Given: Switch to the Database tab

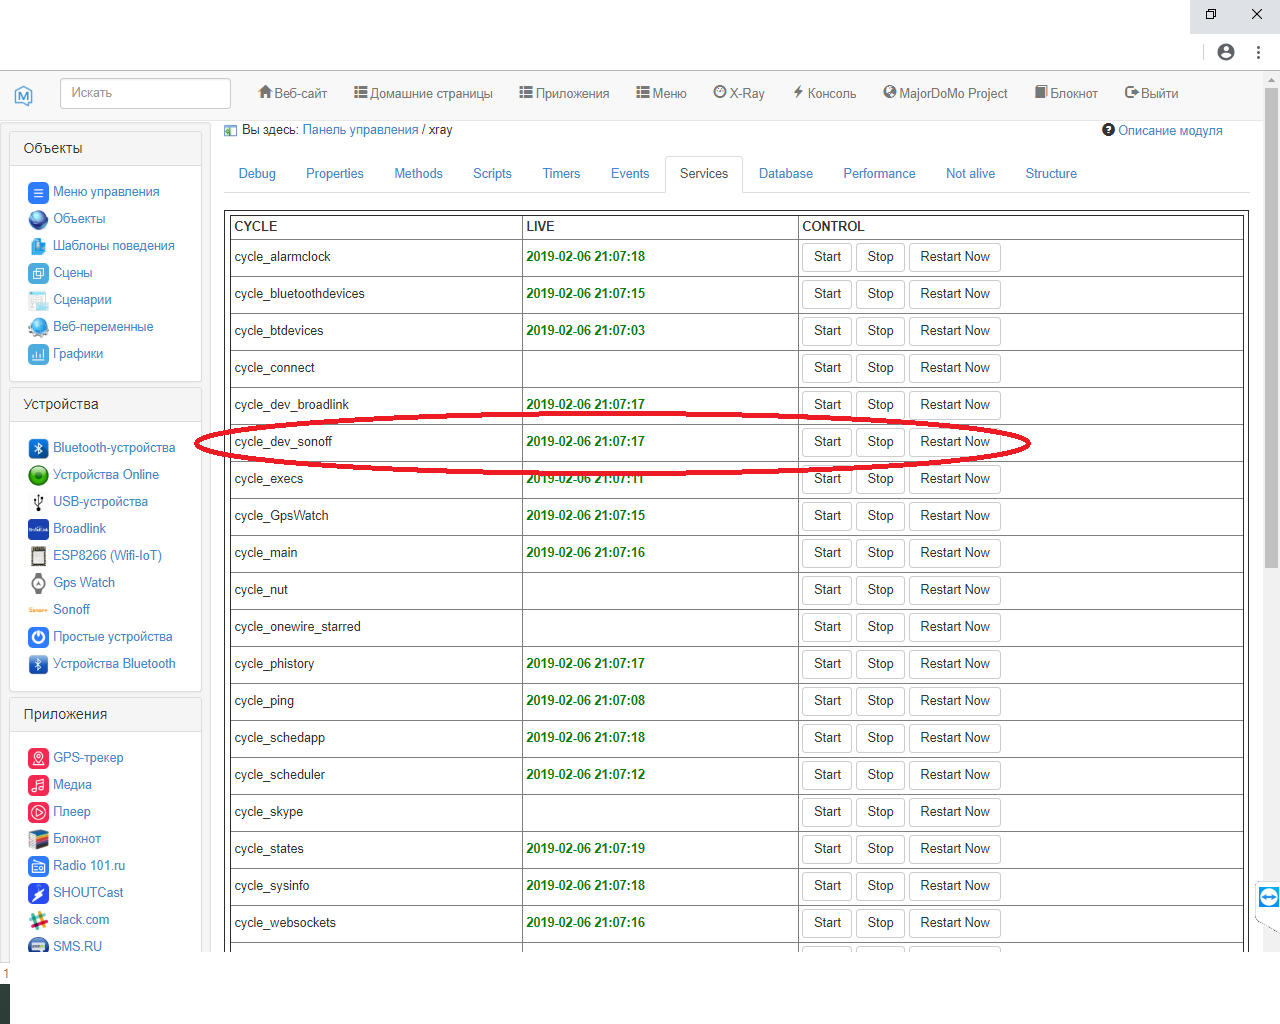Looking at the screenshot, I should (x=785, y=174).
